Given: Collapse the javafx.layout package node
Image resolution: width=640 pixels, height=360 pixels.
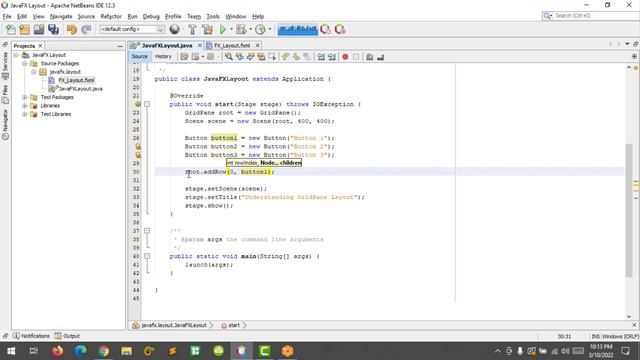Looking at the screenshot, I should tap(33, 72).
